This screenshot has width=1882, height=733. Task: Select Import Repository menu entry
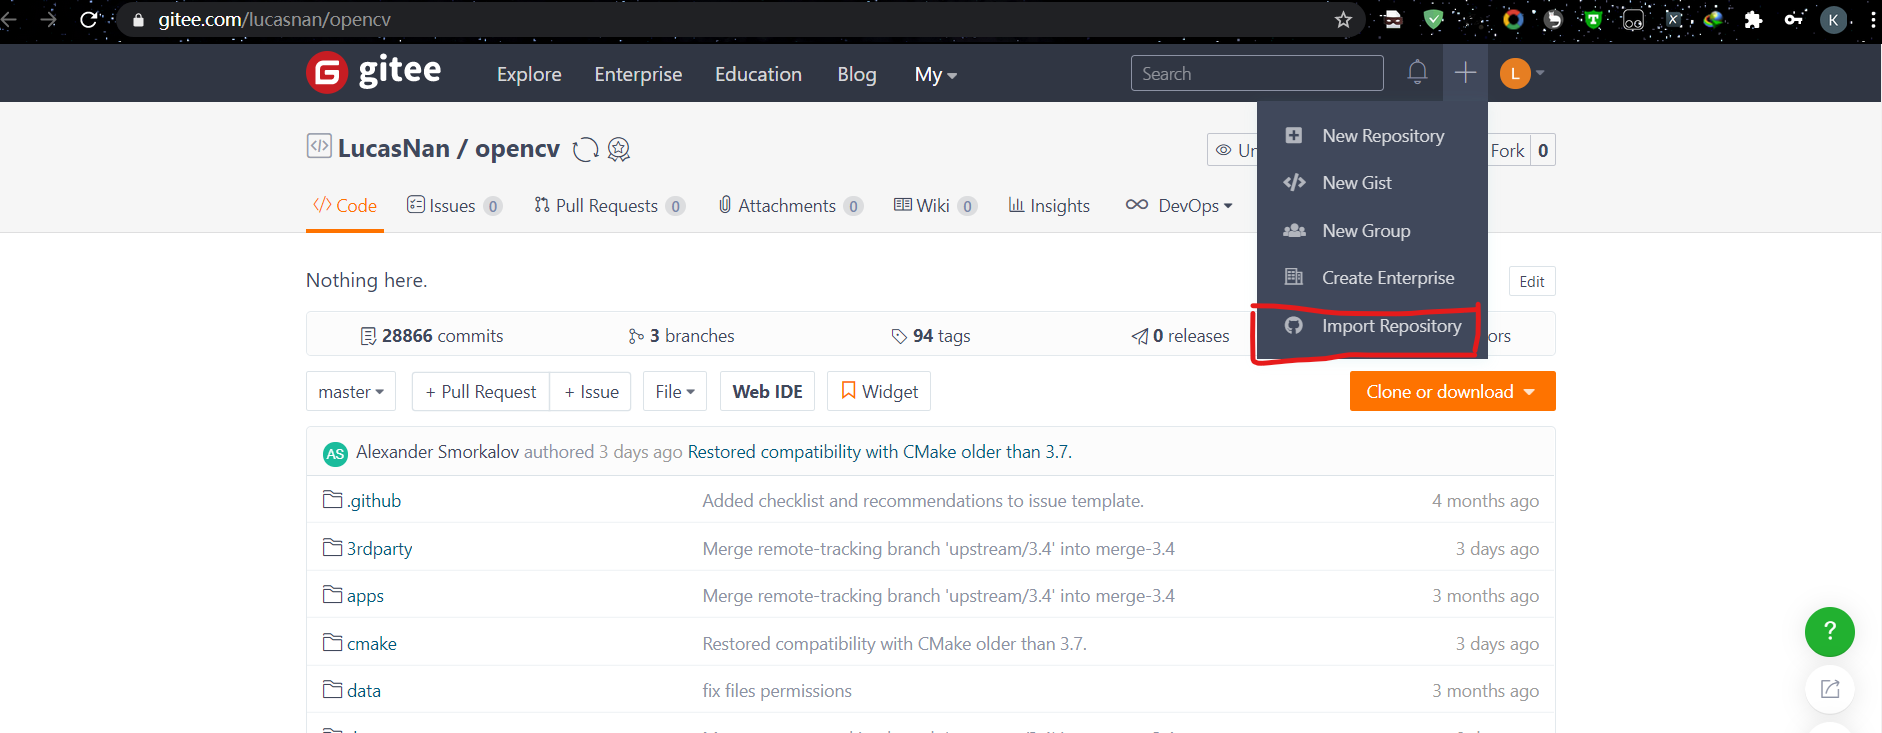tap(1372, 326)
